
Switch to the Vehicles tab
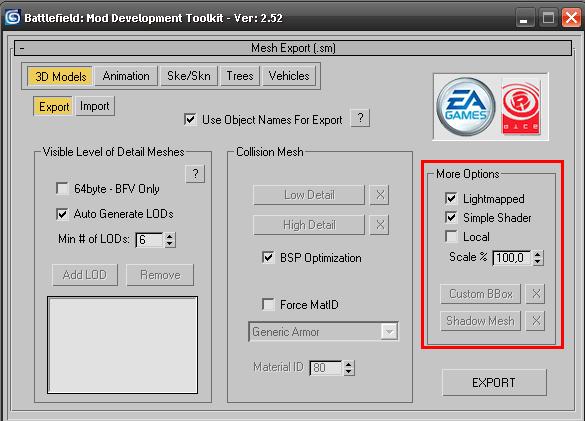tap(289, 76)
